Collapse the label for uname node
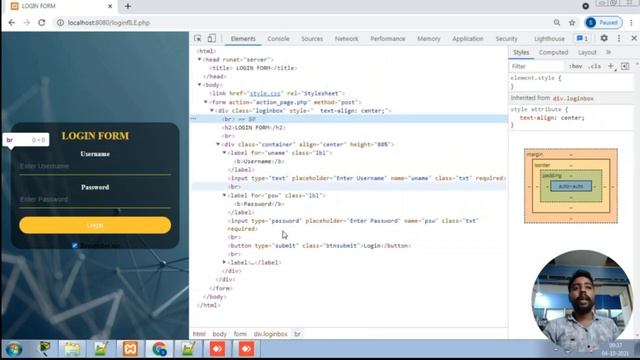Image resolution: width=640 pixels, height=360 pixels. coord(224,153)
